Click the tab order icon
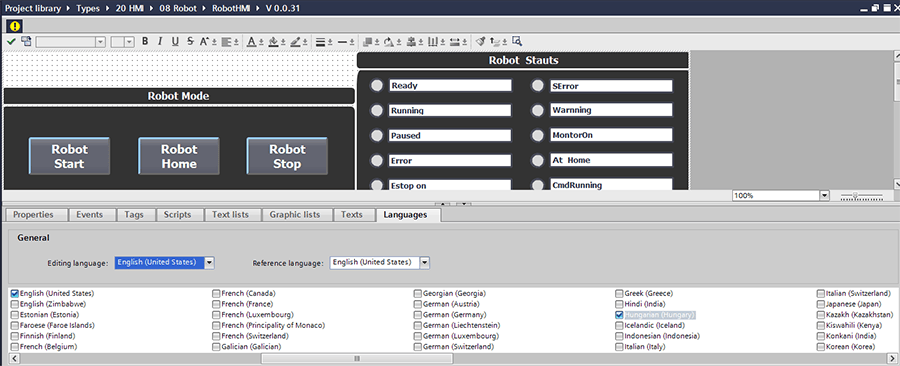This screenshot has width=900, height=366. coord(495,41)
